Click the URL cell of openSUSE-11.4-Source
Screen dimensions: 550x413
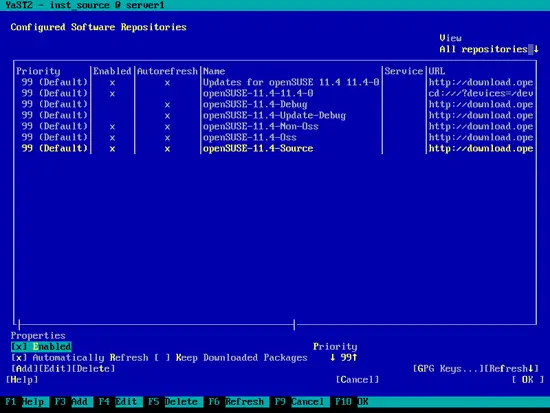click(481, 148)
